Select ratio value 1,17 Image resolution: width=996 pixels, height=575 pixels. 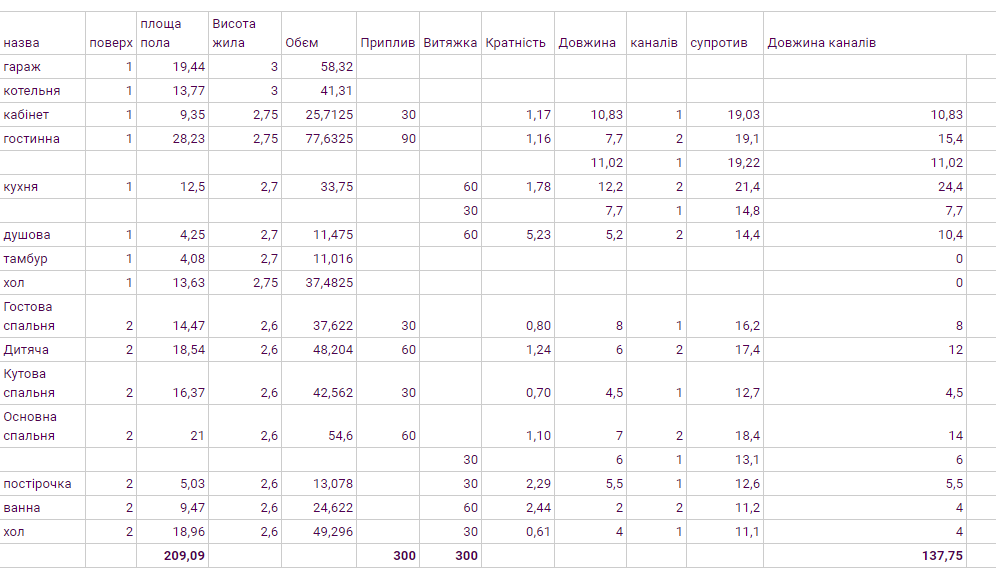point(518,115)
